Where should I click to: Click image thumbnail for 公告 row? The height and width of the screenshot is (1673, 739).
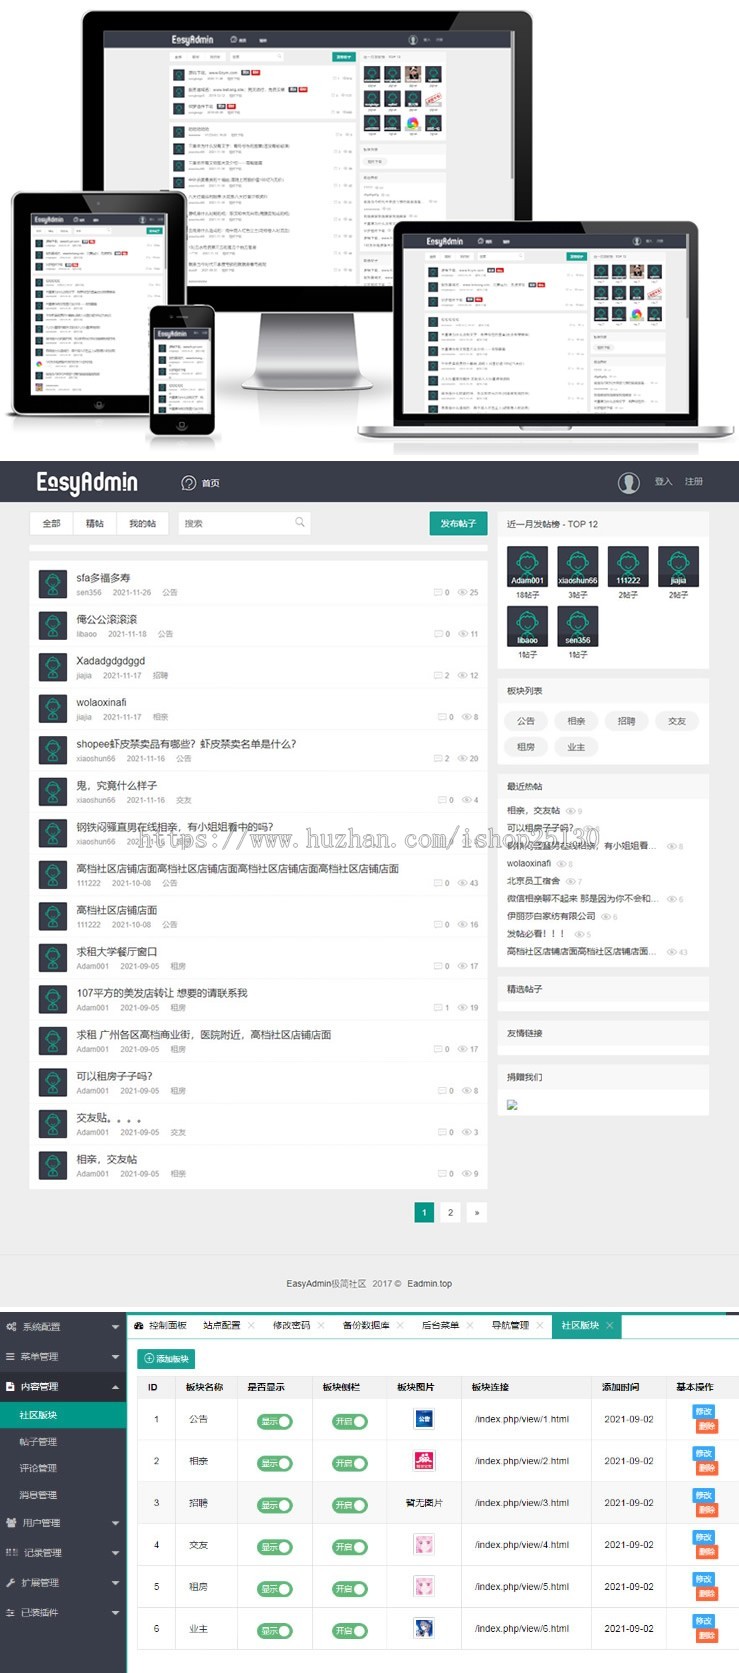(x=424, y=1419)
